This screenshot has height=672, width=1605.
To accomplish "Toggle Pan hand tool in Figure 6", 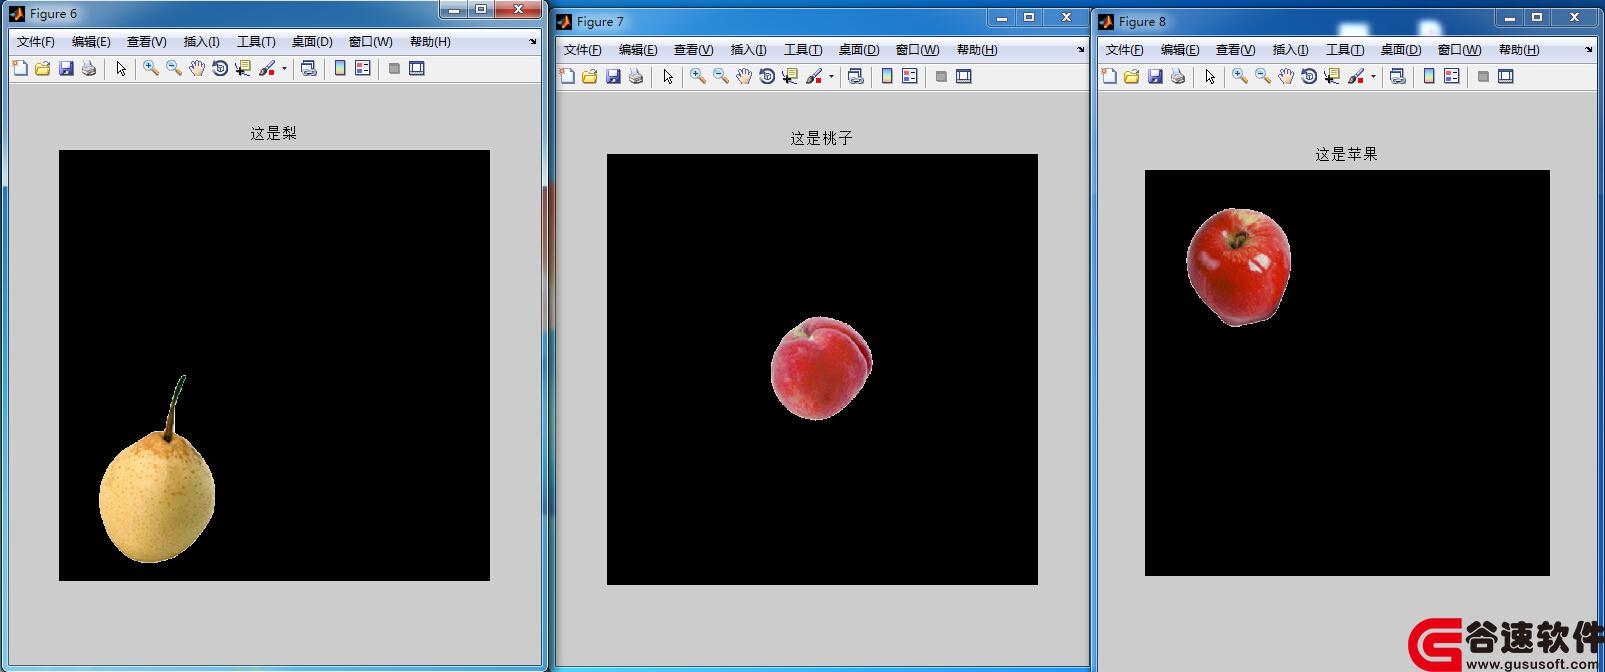I will pyautogui.click(x=197, y=68).
